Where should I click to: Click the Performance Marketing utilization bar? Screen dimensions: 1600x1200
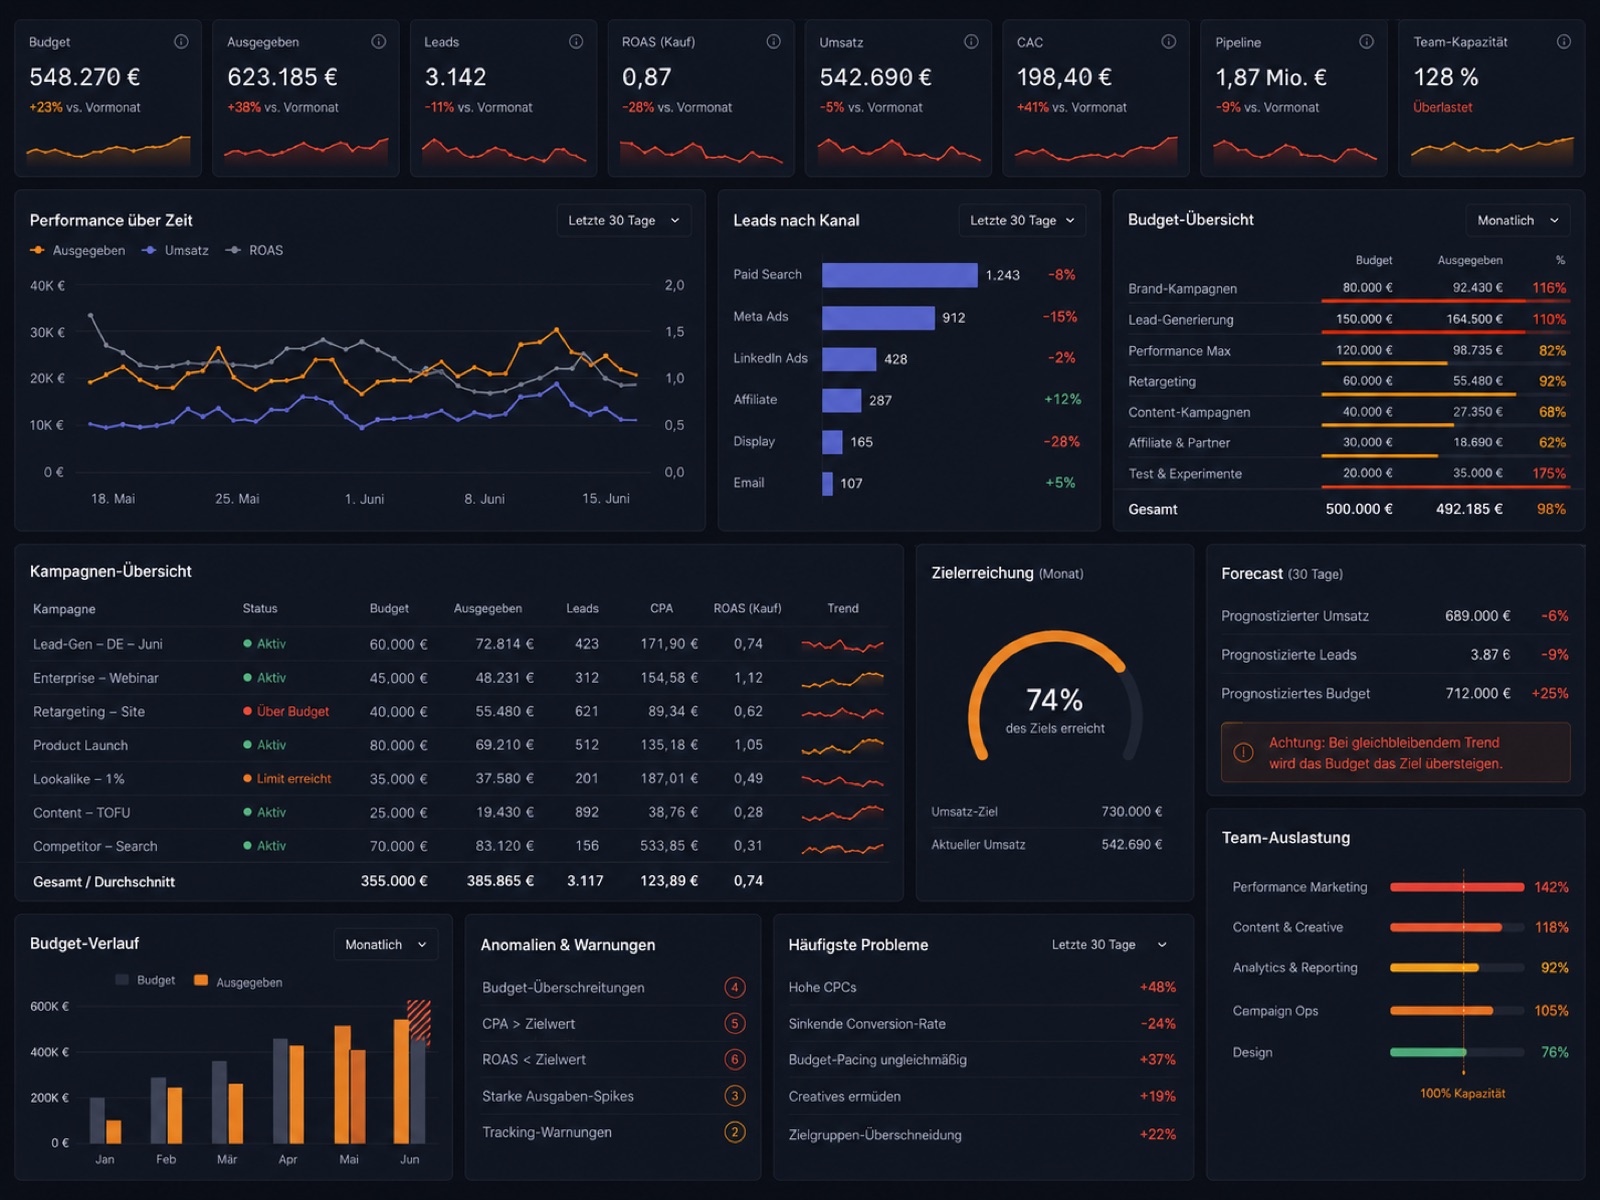(x=1457, y=888)
